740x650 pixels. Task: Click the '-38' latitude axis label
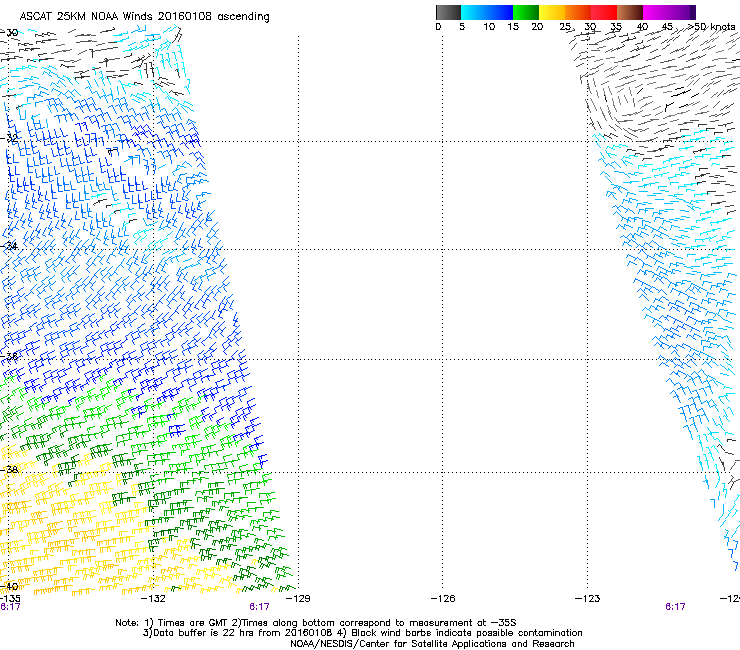pyautogui.click(x=9, y=470)
